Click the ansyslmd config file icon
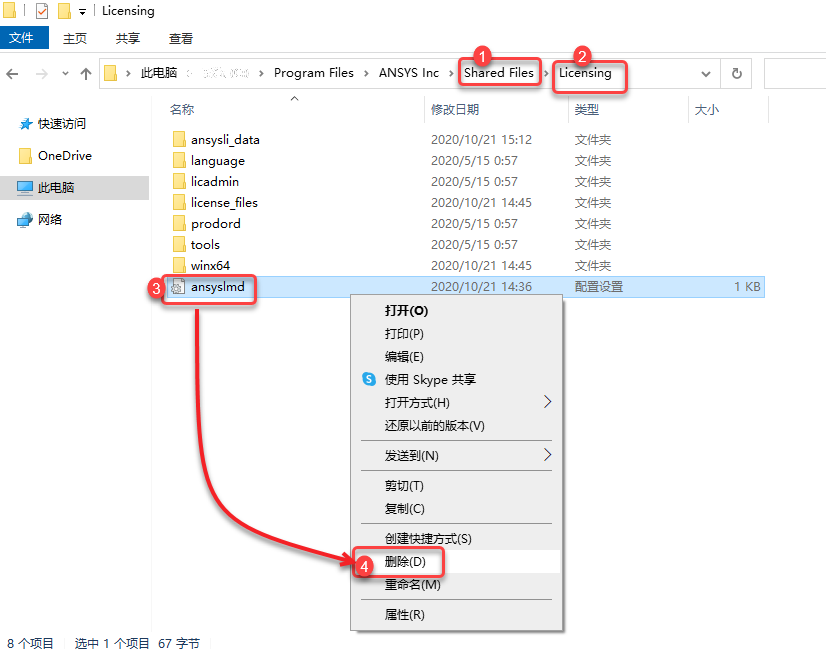 coord(178,287)
